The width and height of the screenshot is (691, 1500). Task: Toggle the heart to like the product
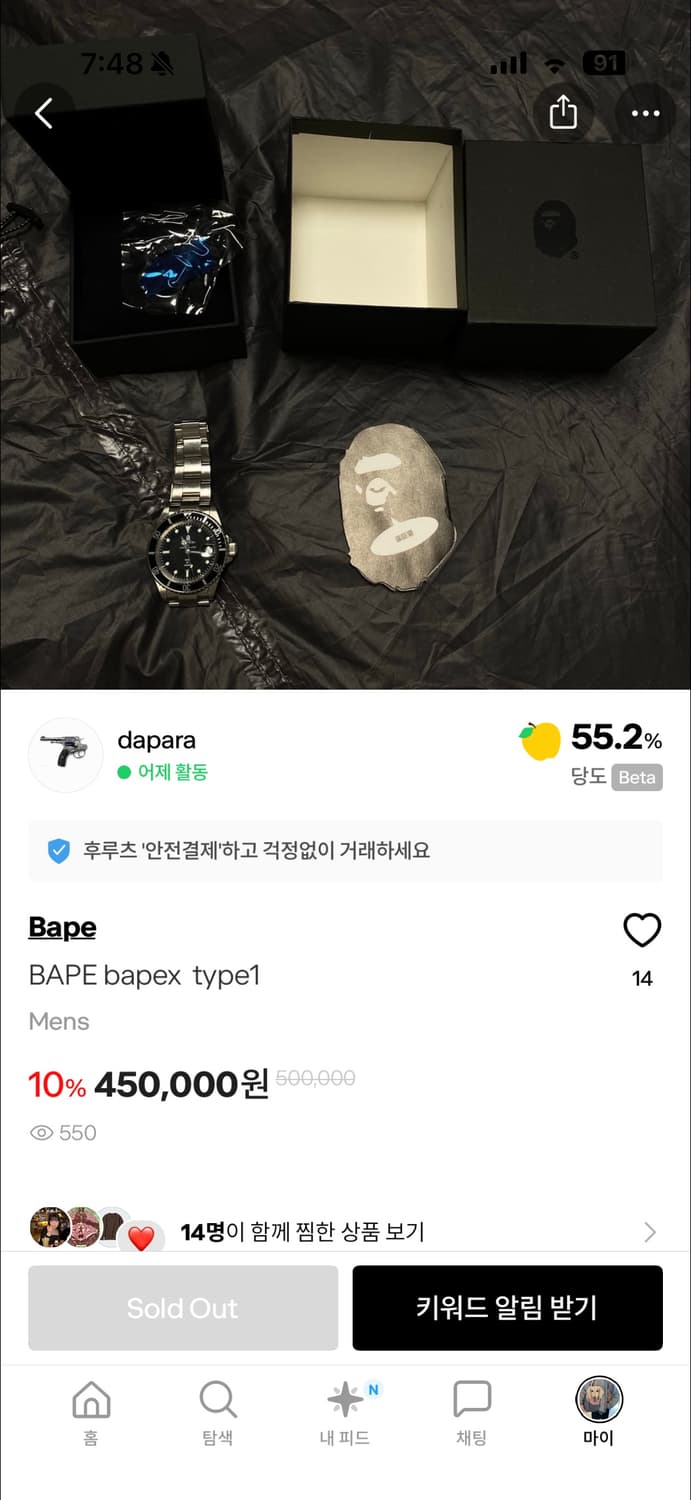coord(642,930)
